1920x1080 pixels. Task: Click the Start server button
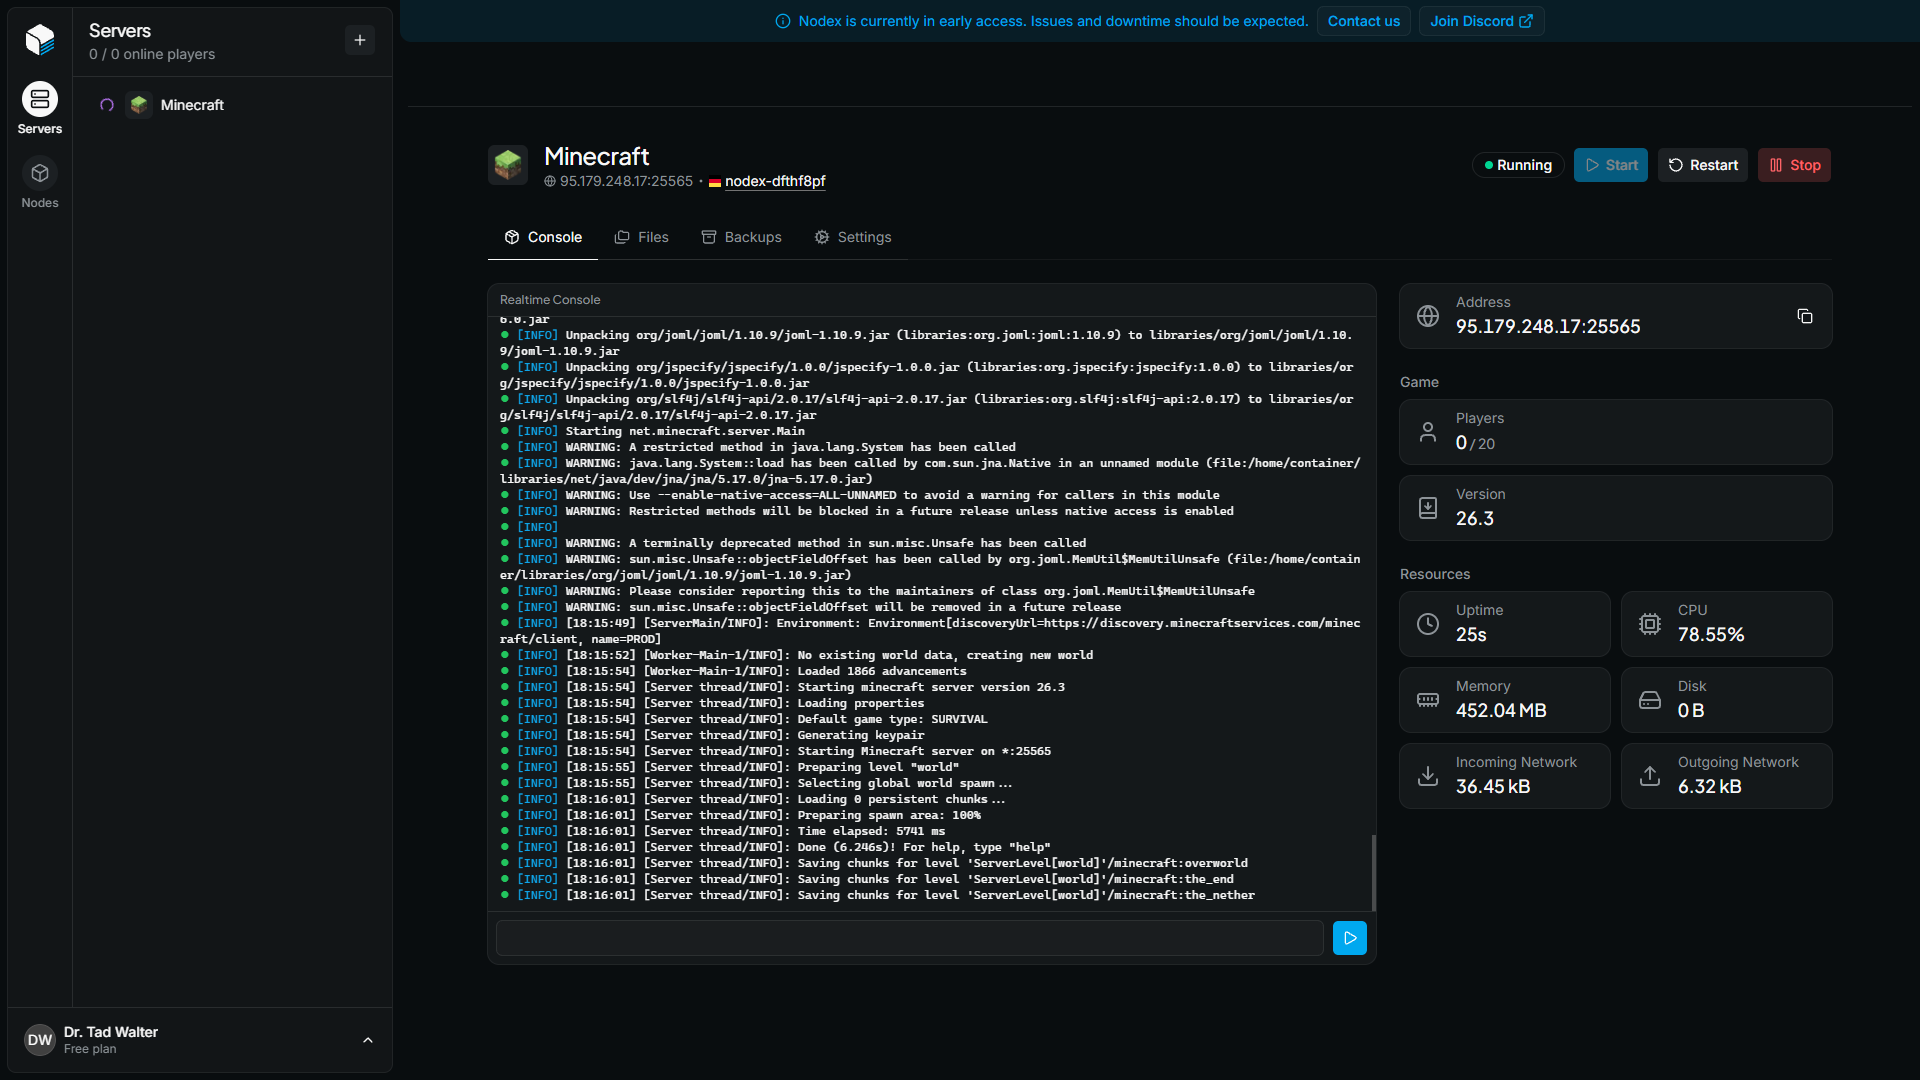(1611, 165)
